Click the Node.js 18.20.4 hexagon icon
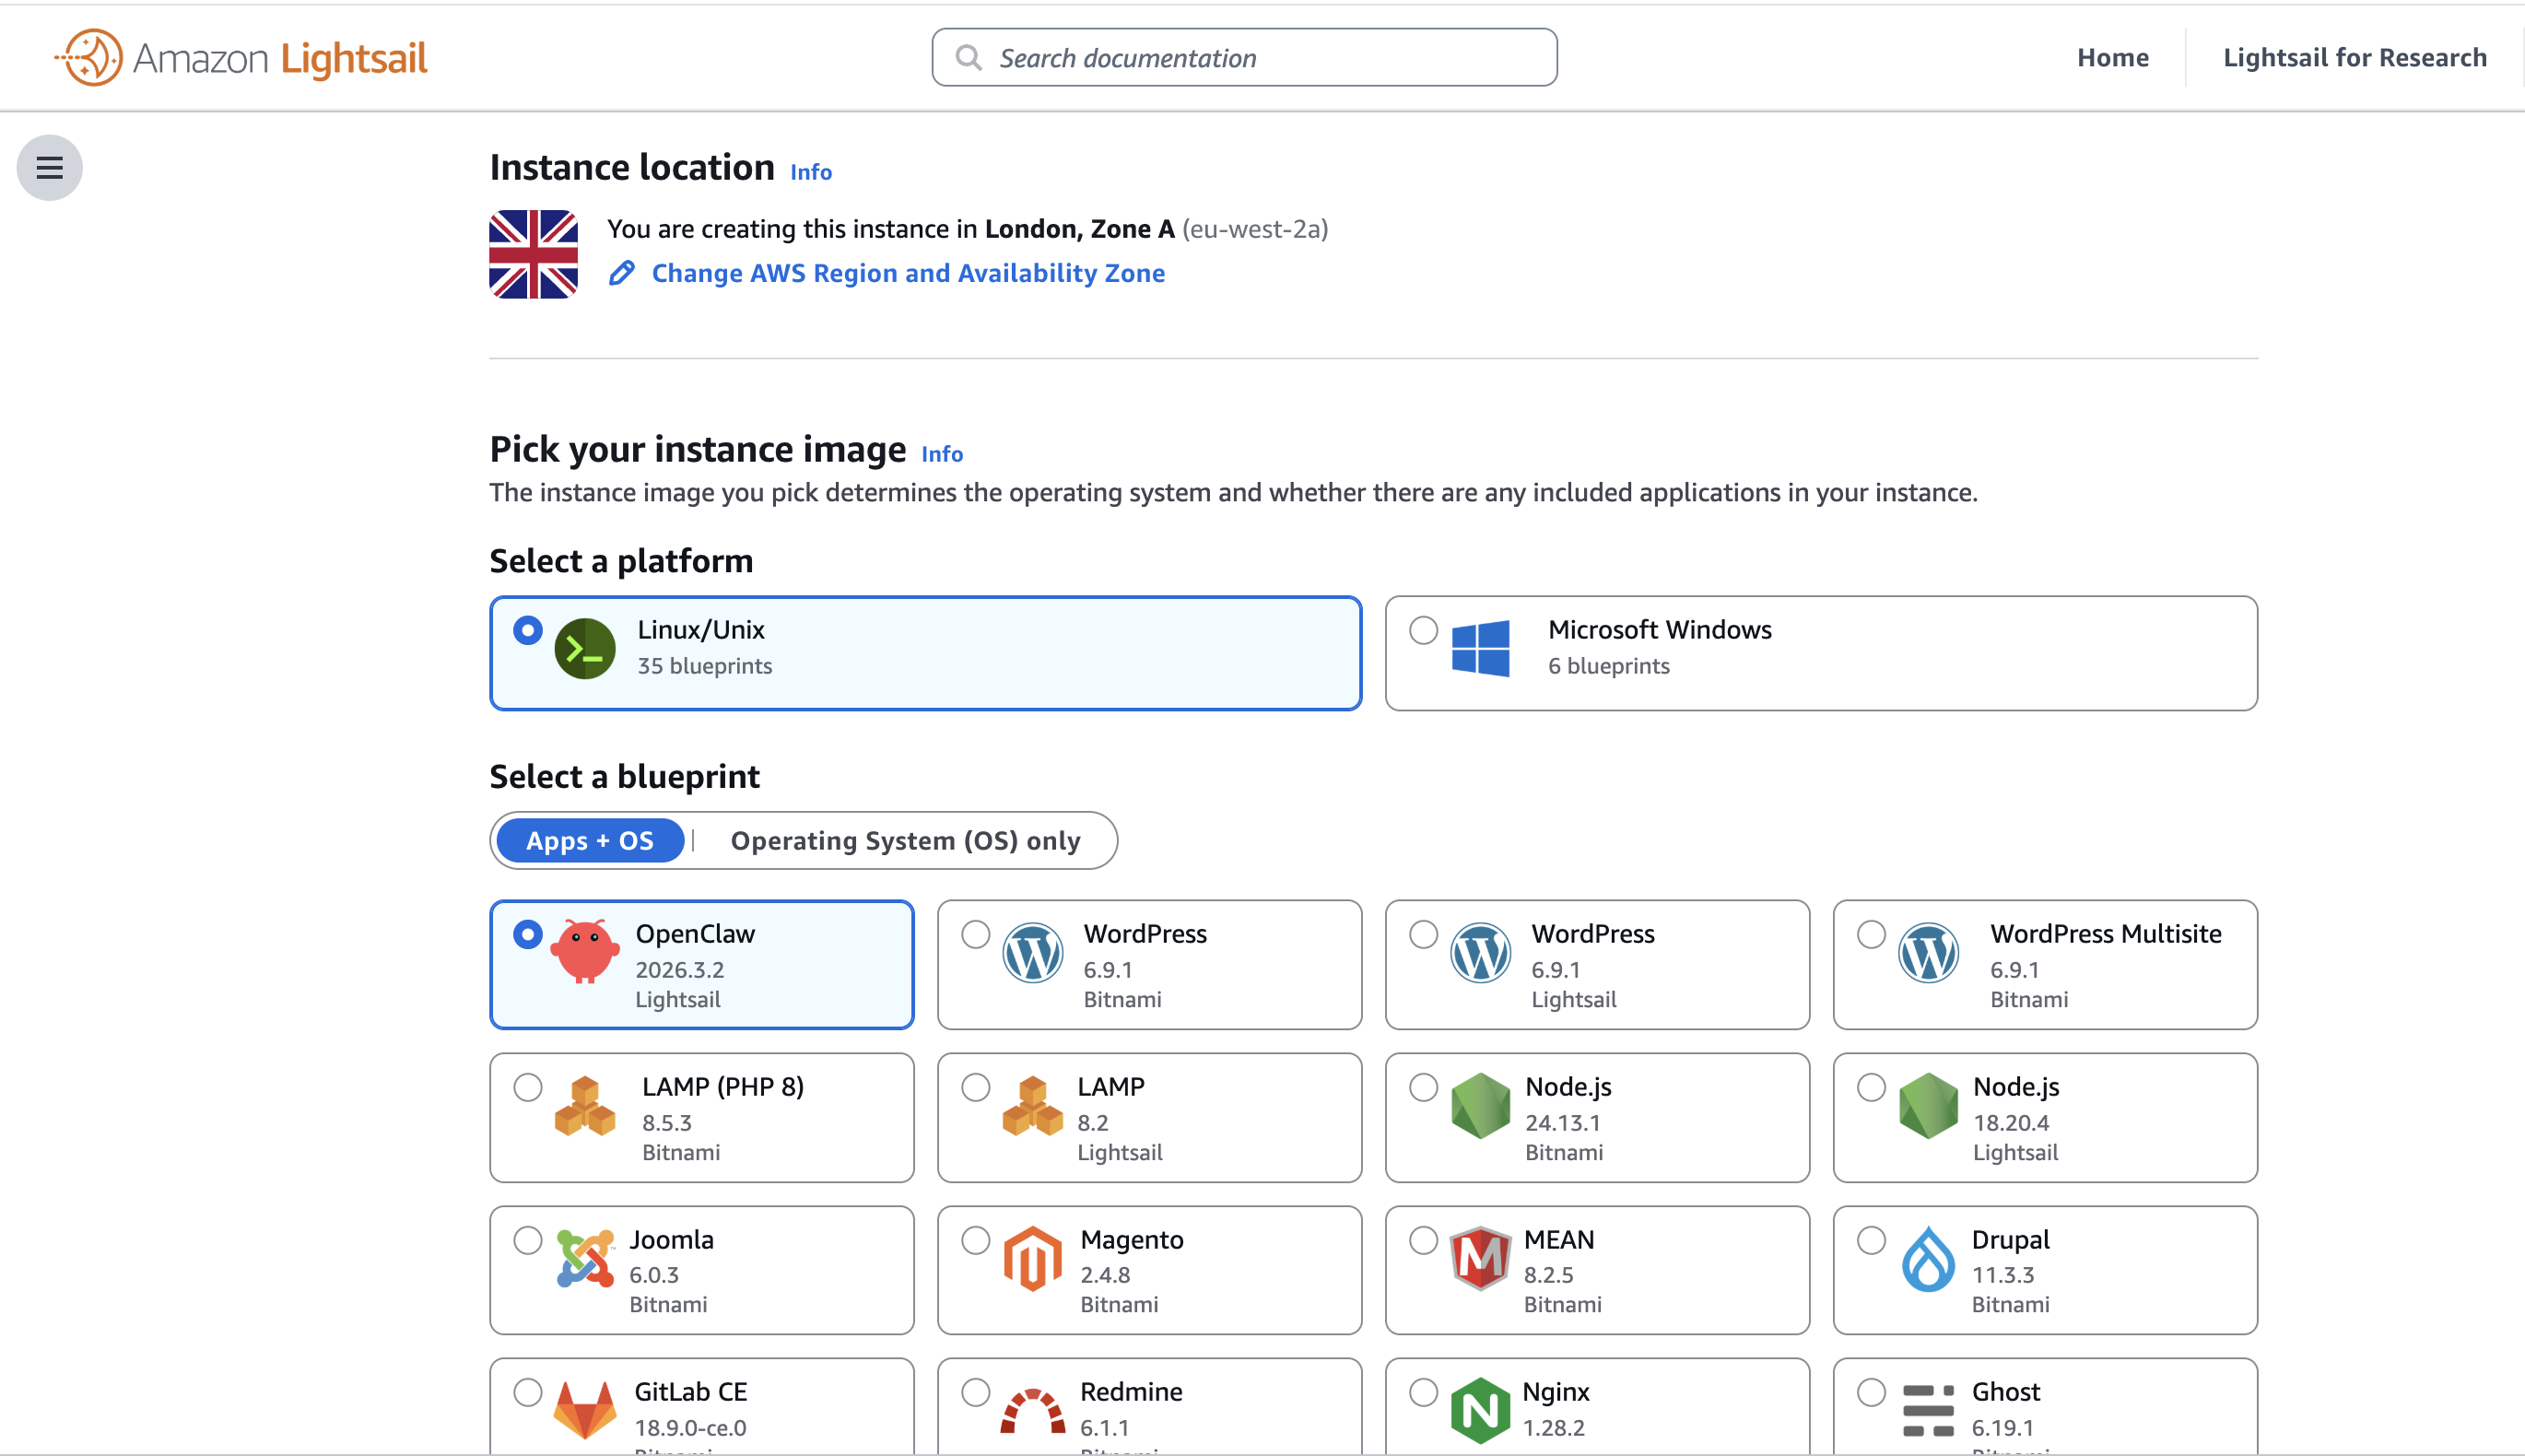This screenshot has width=2525, height=1456. click(1928, 1106)
